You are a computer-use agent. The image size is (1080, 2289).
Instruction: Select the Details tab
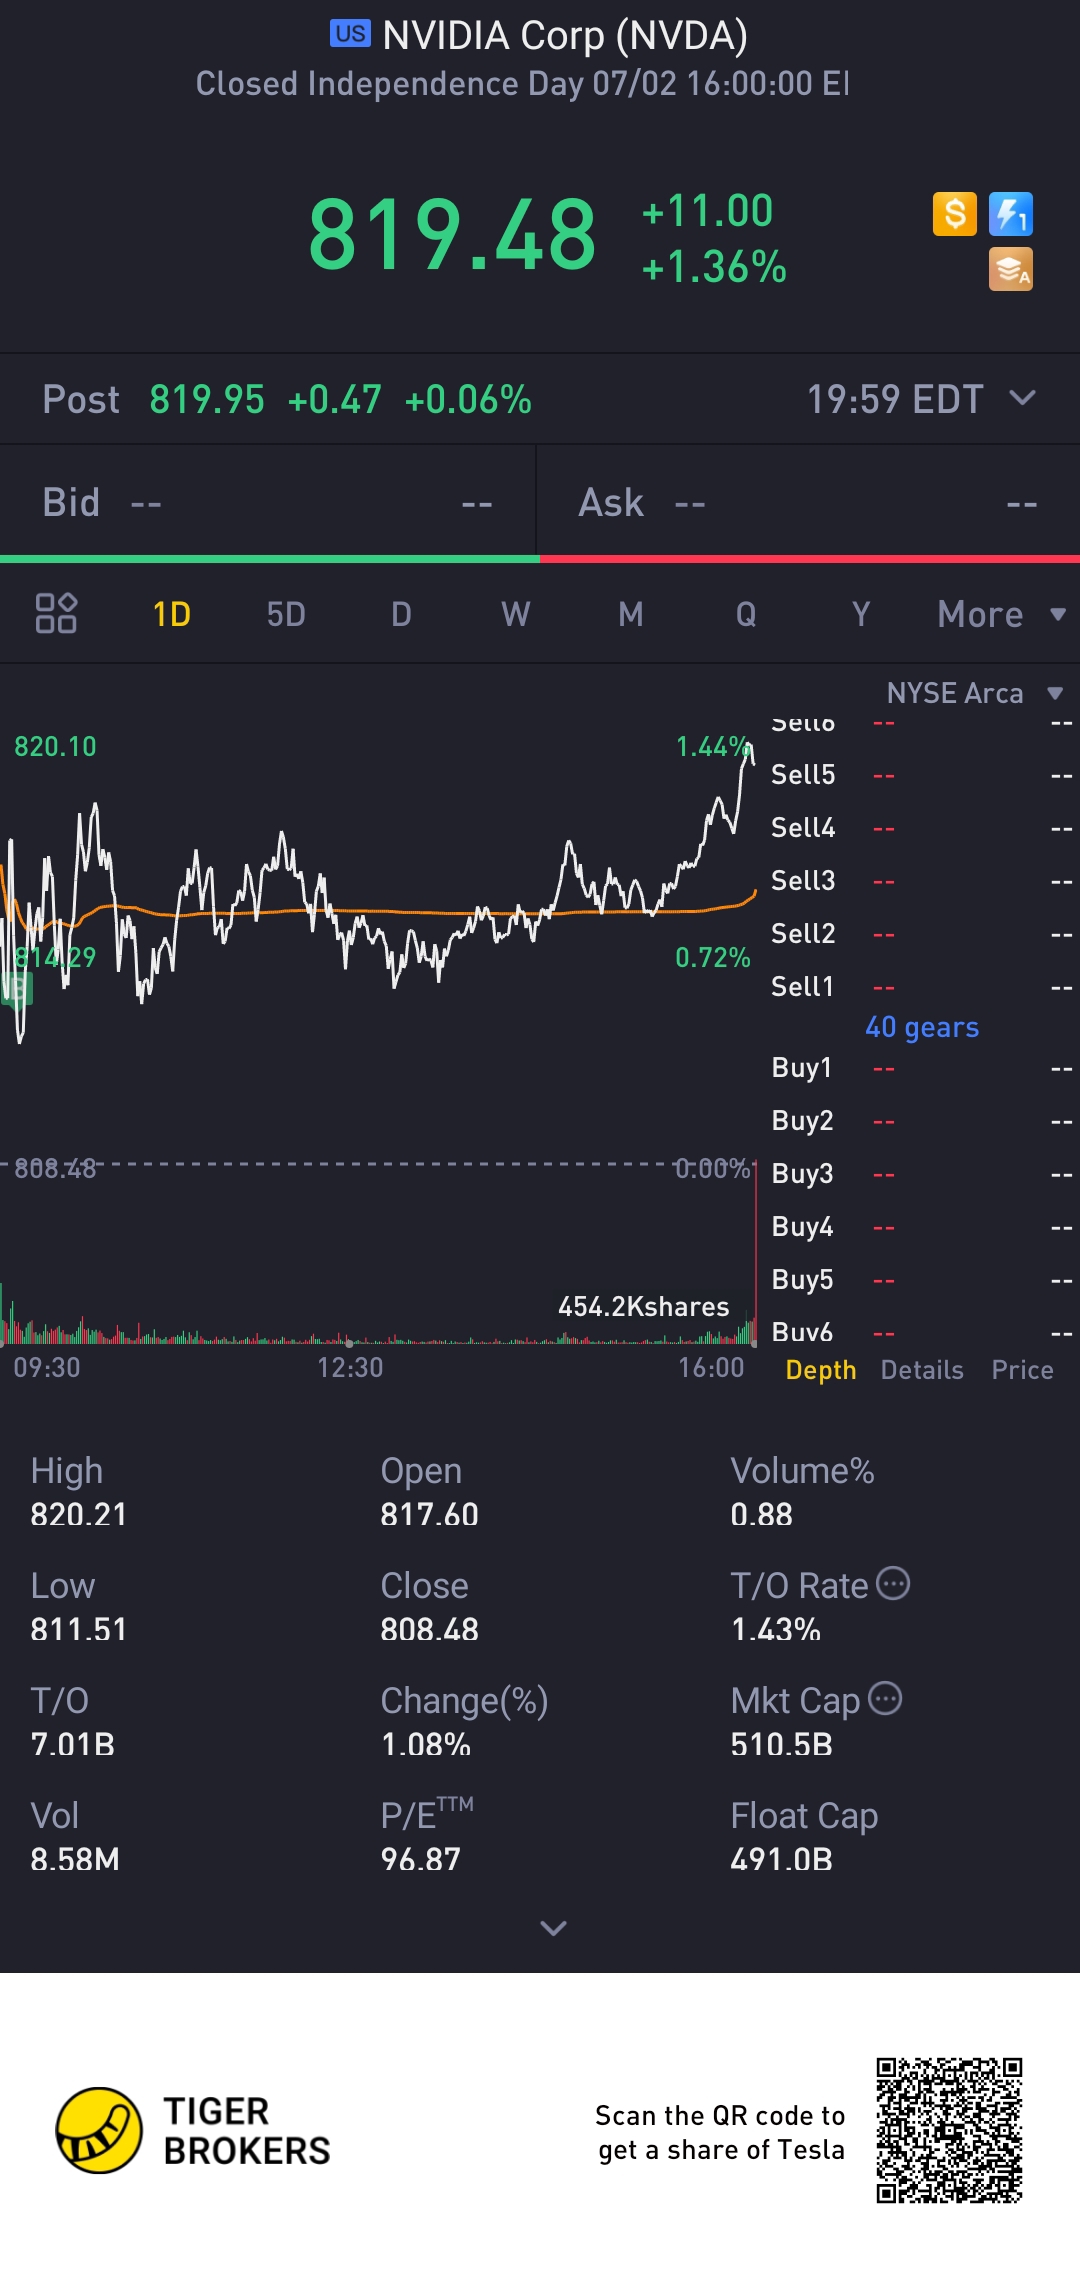(x=922, y=1370)
